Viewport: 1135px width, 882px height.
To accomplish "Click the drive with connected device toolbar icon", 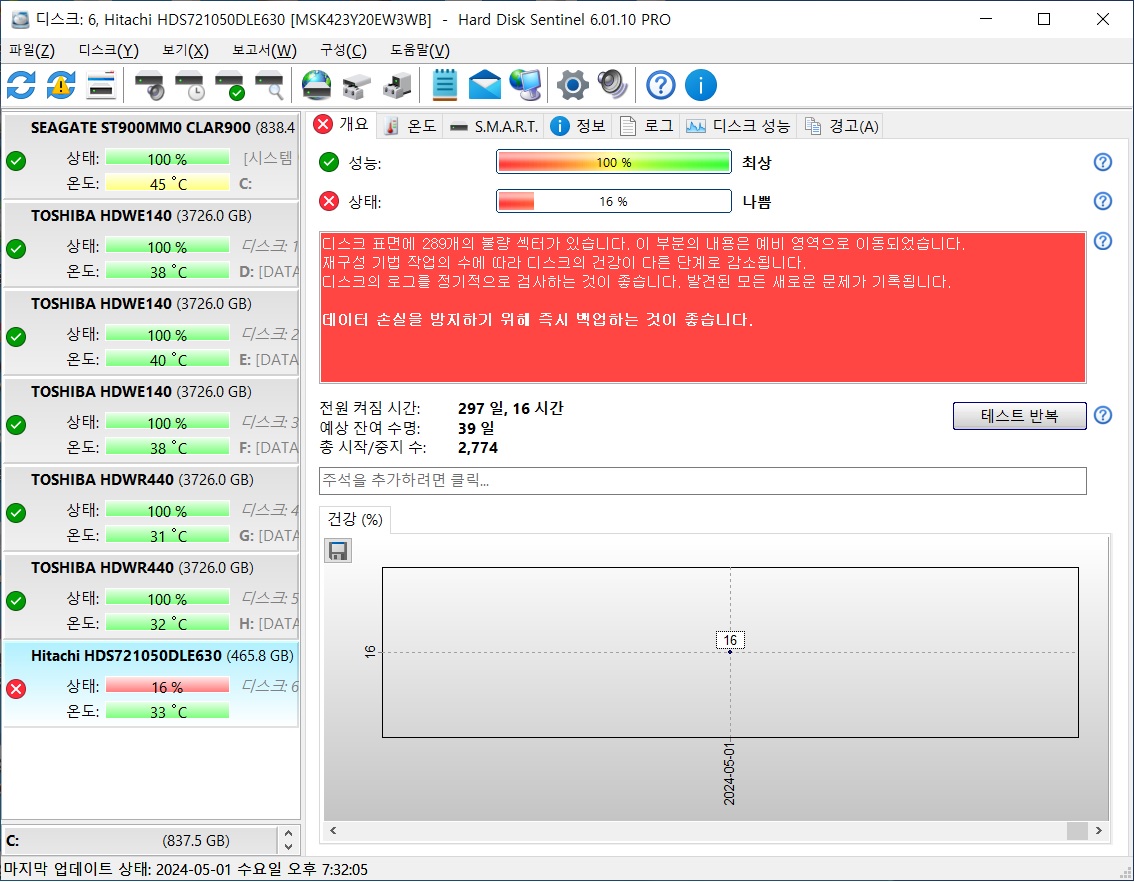I will (x=397, y=85).
